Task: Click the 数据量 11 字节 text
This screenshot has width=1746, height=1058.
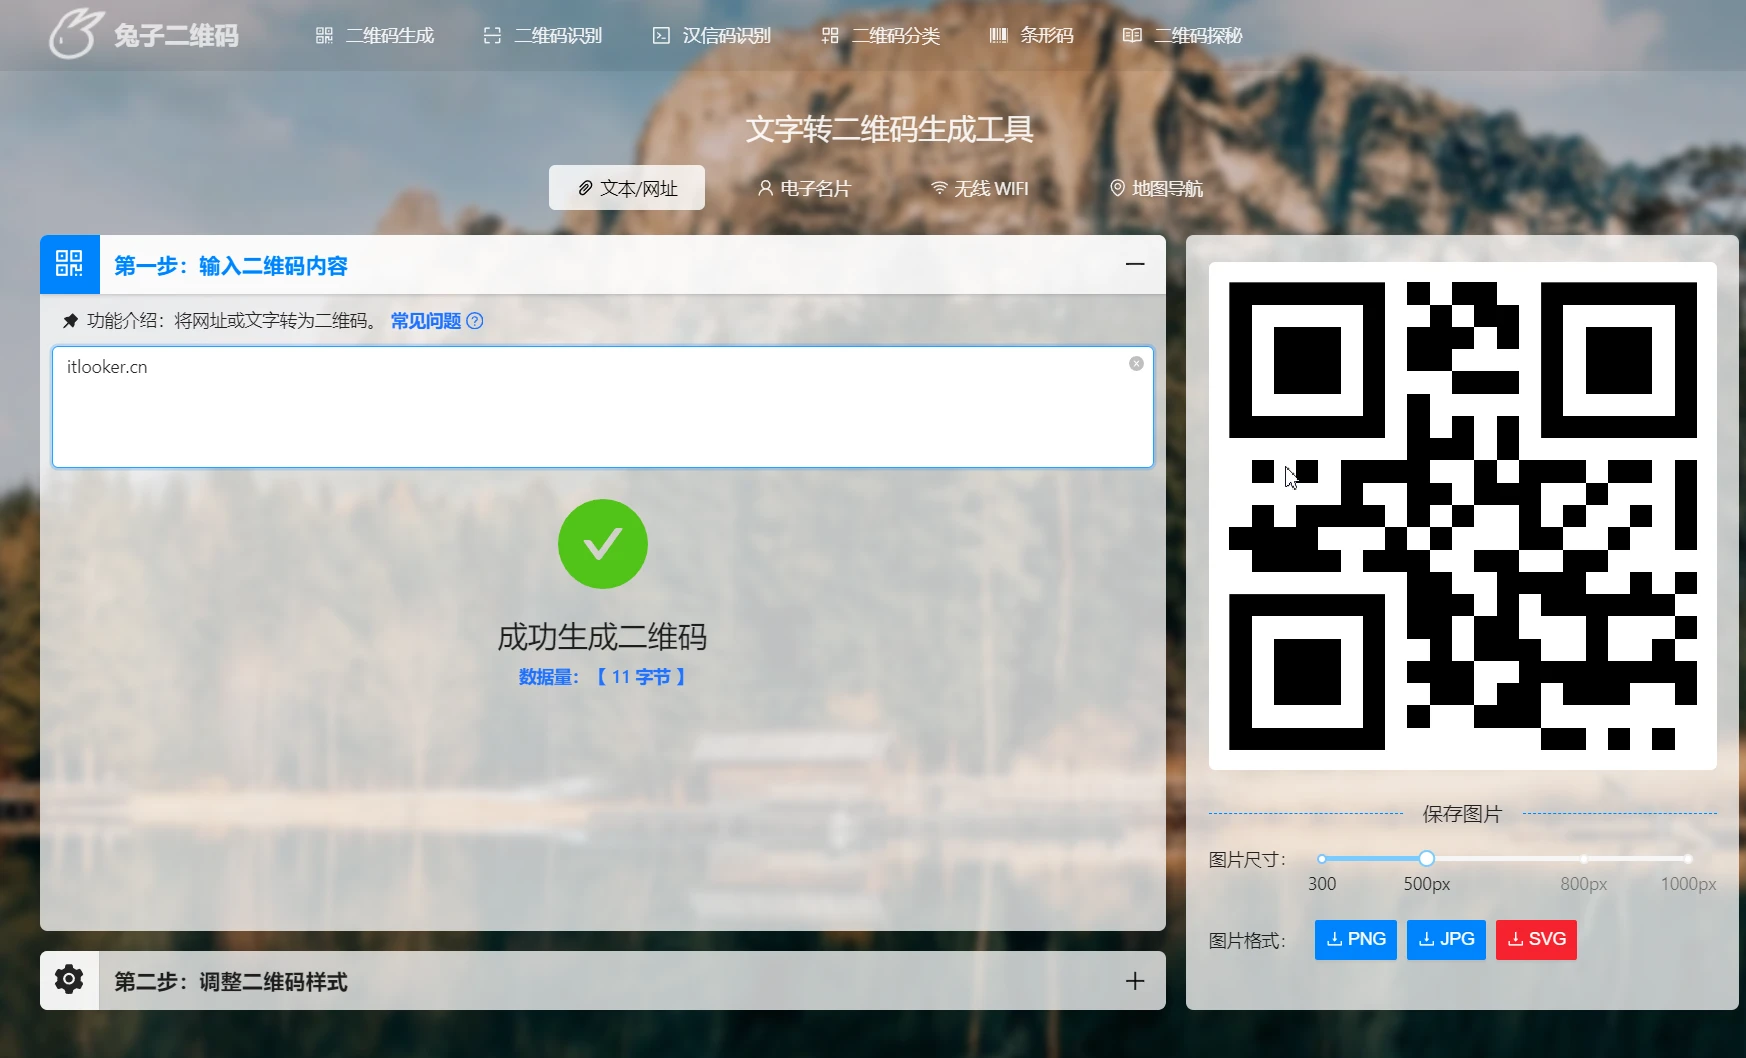Action: pos(603,677)
